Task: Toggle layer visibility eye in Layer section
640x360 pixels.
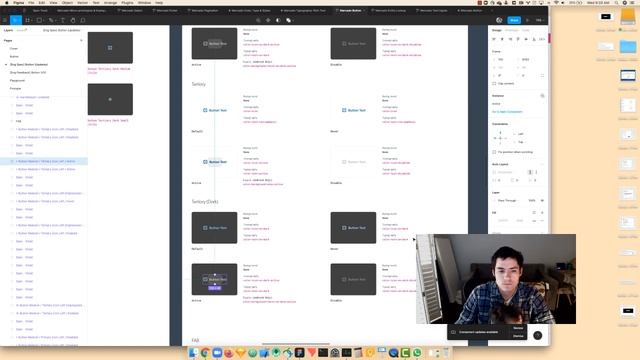Action: tap(542, 200)
